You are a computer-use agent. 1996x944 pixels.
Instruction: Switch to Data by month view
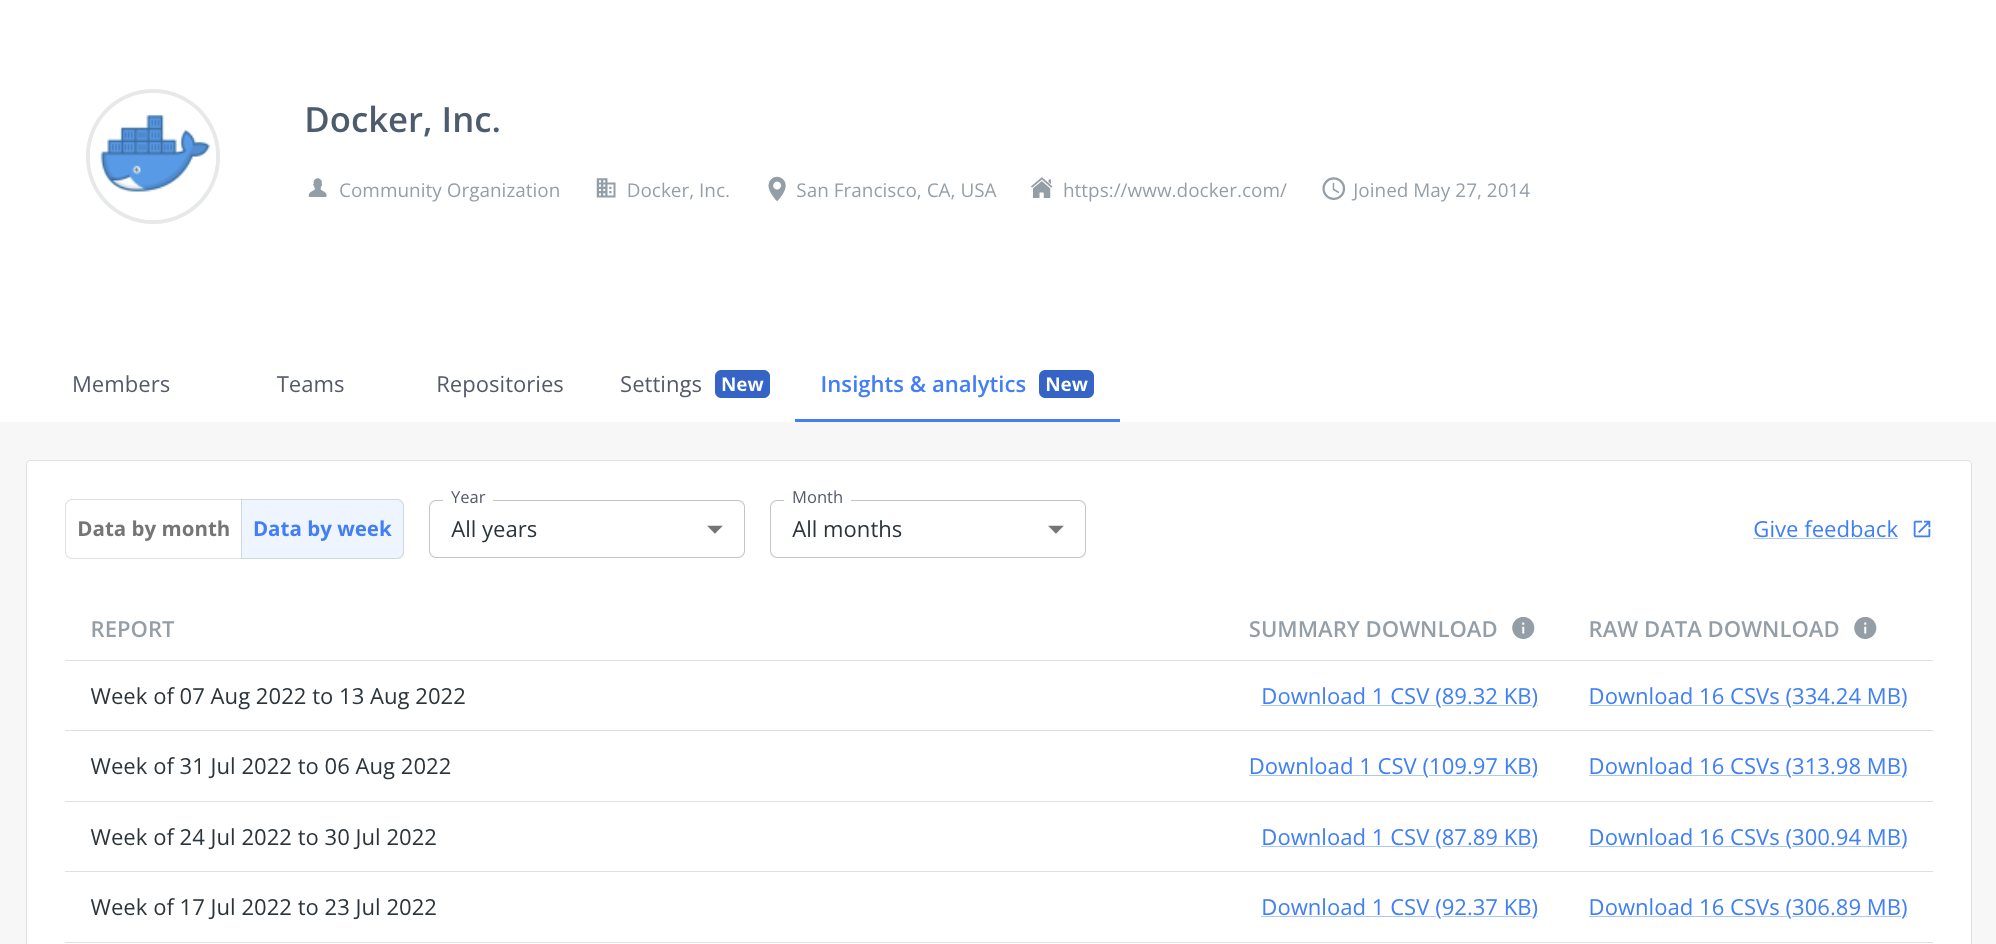point(153,528)
